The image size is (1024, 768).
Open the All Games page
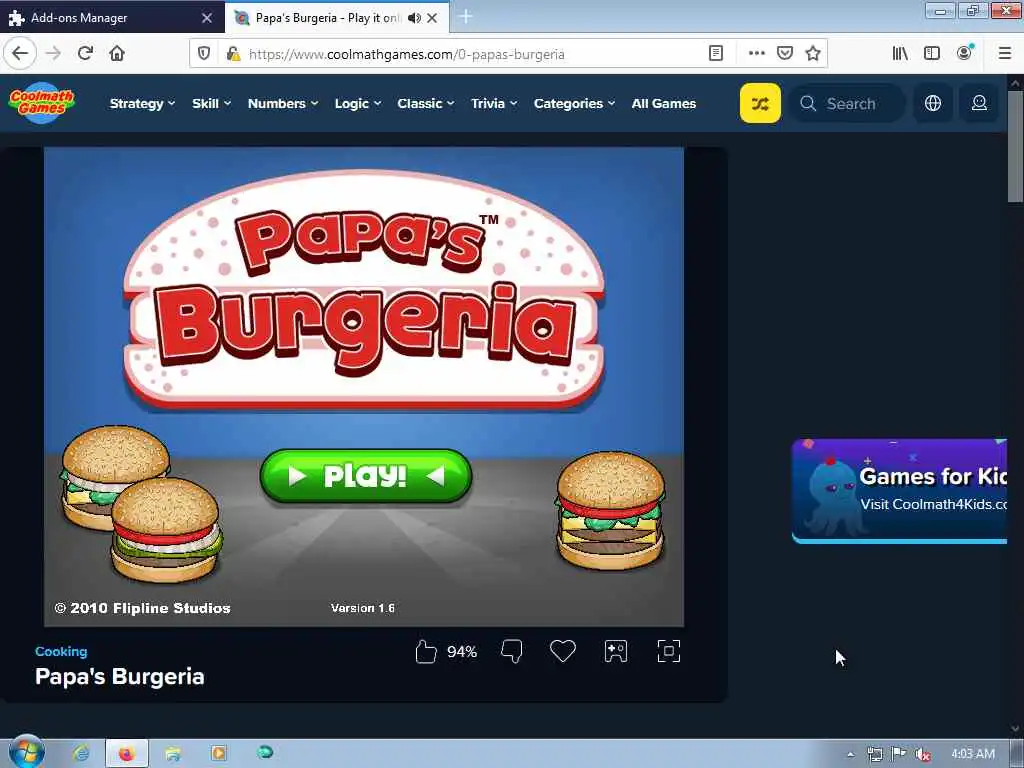664,103
